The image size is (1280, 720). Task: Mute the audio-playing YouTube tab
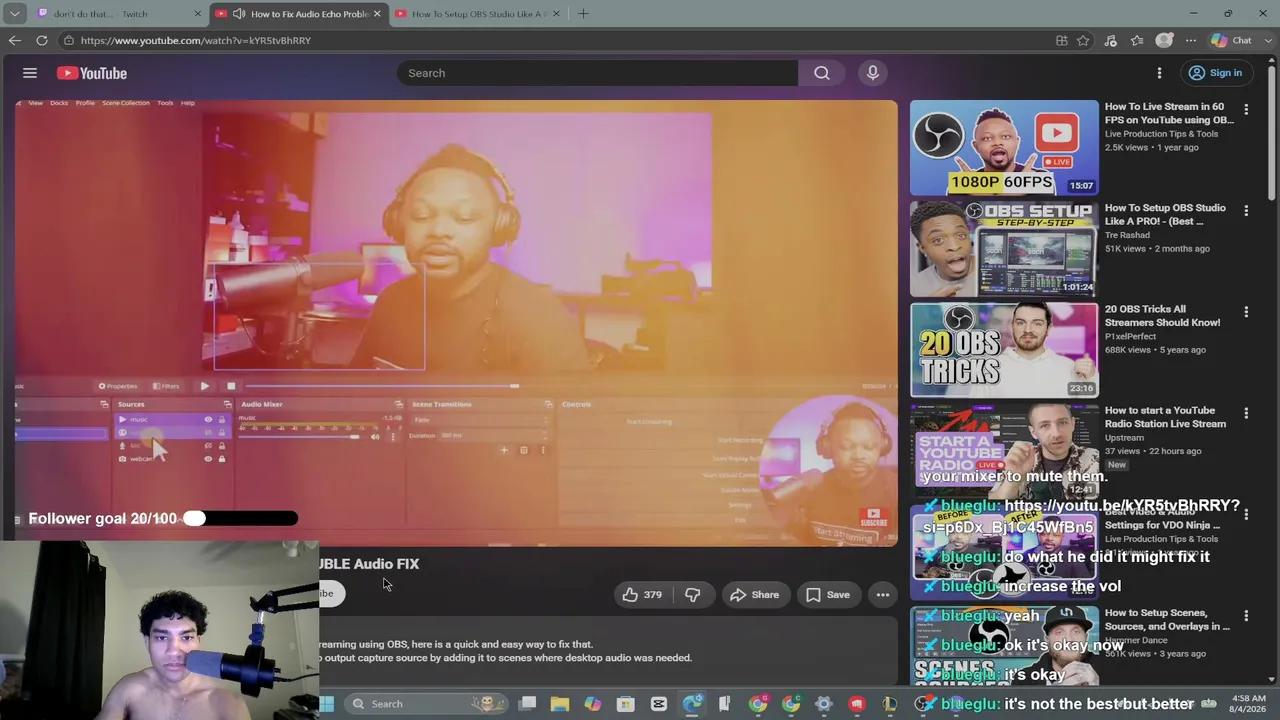(x=239, y=14)
